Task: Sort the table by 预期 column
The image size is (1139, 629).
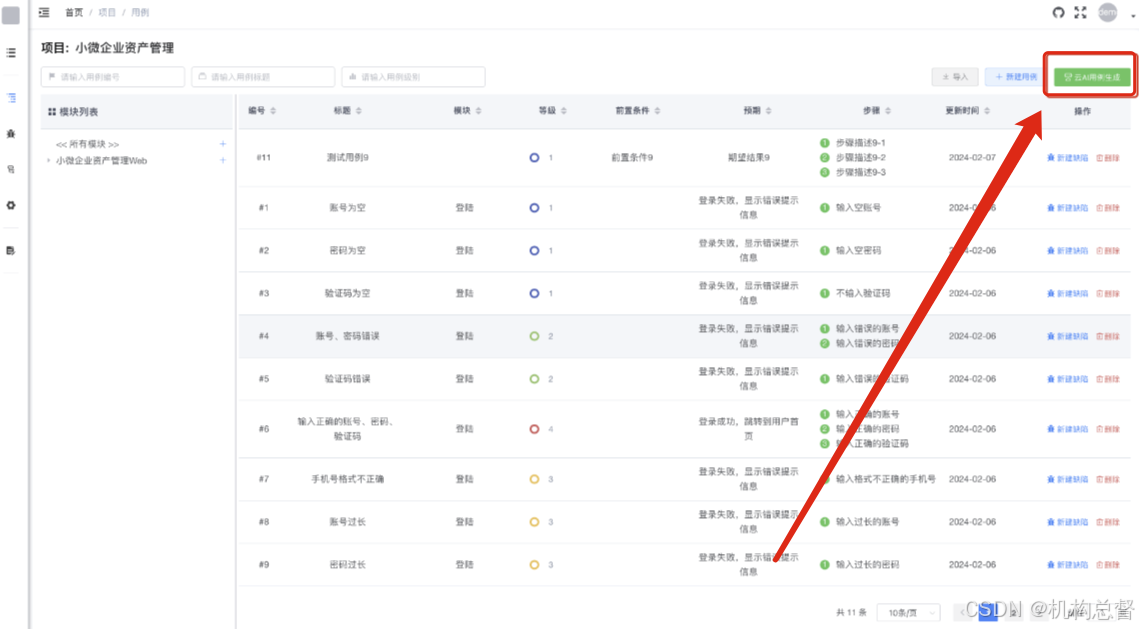Action: 769,110
